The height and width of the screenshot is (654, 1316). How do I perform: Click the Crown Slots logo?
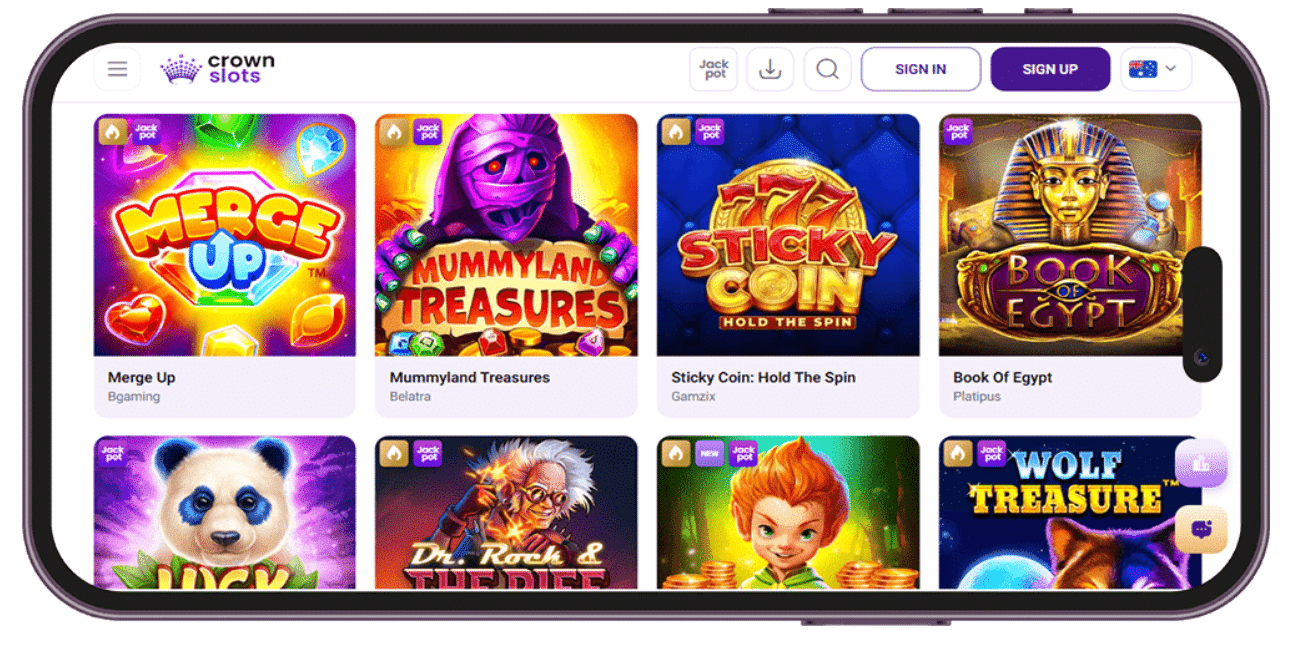[217, 69]
